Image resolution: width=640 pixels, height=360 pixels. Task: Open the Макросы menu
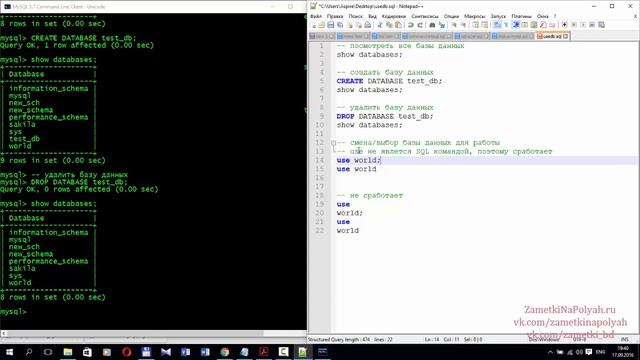pos(475,16)
